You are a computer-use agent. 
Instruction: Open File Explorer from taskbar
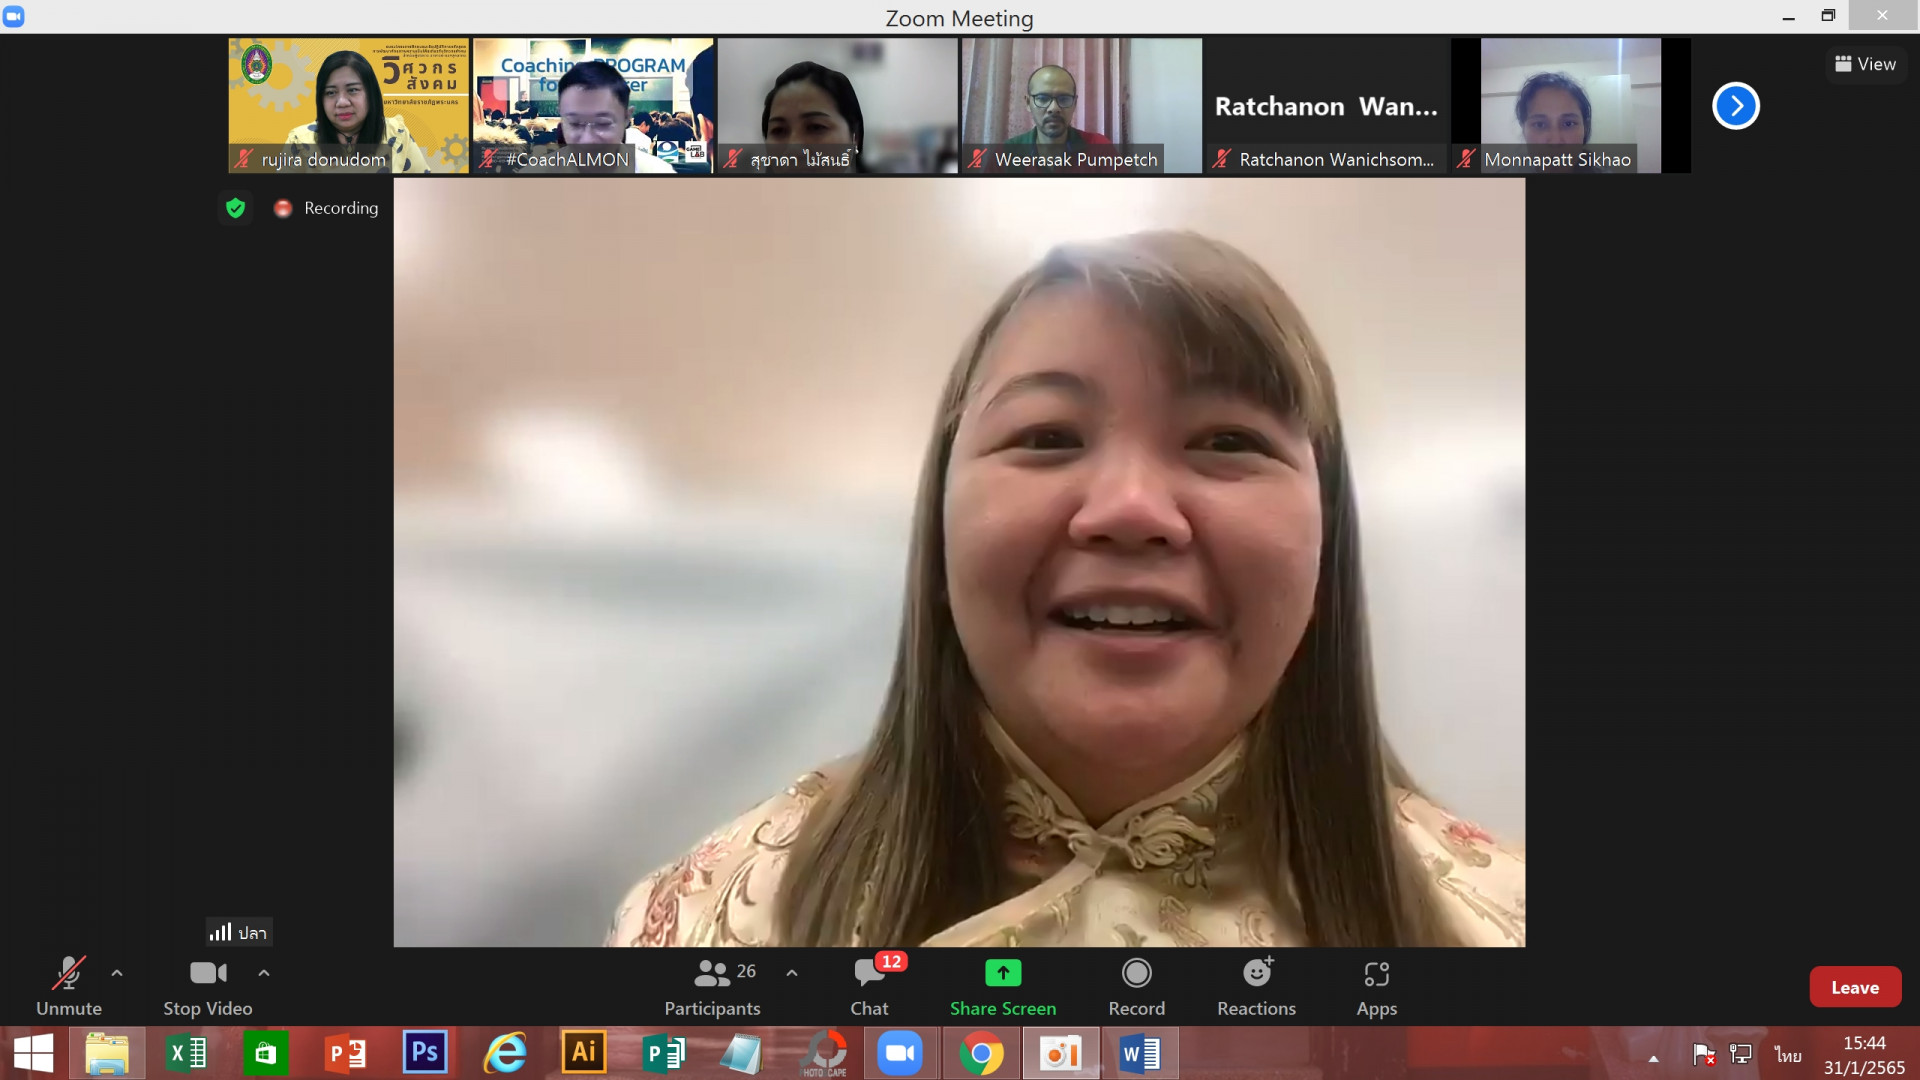tap(107, 1053)
